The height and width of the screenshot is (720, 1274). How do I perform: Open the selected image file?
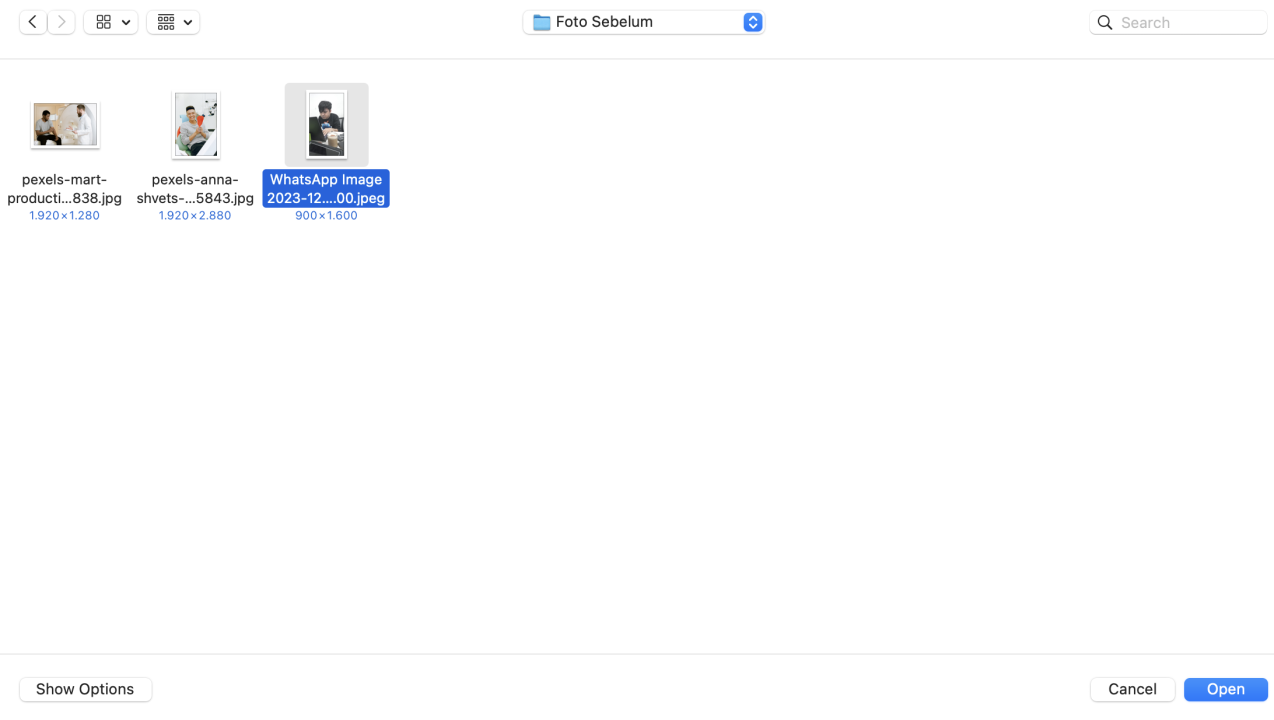pos(1226,689)
